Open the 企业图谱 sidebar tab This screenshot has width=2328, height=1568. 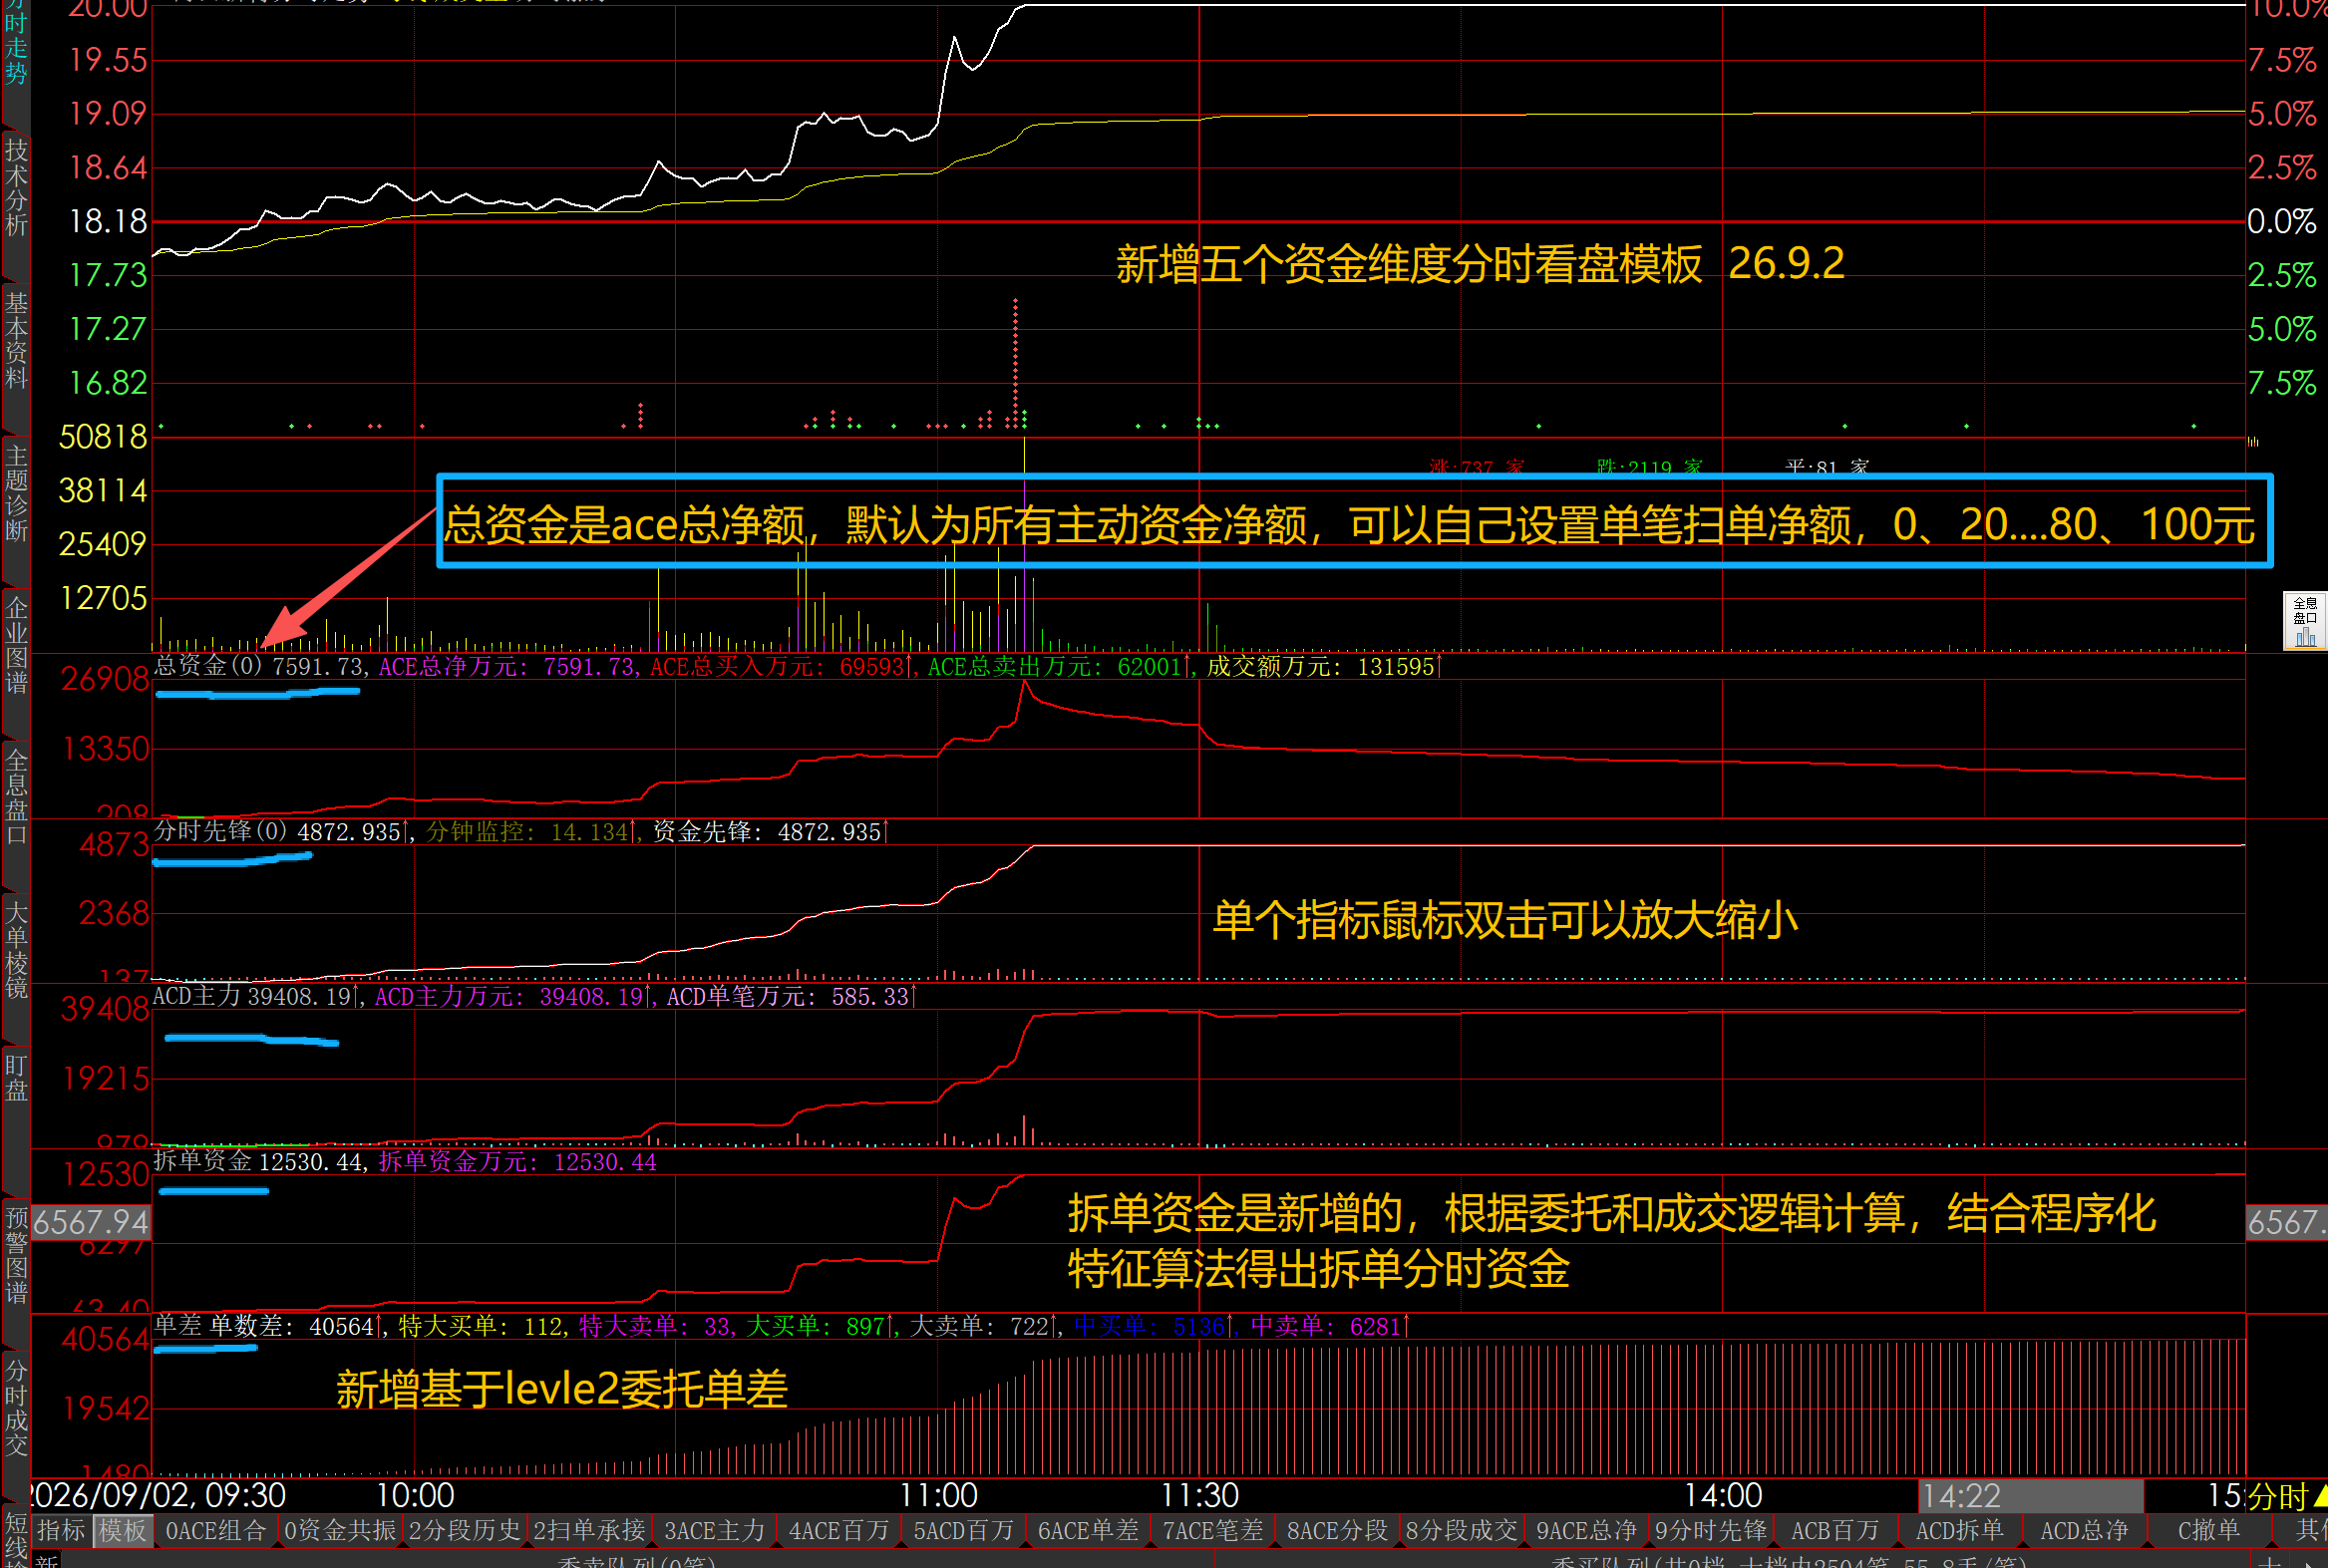pos(15,645)
